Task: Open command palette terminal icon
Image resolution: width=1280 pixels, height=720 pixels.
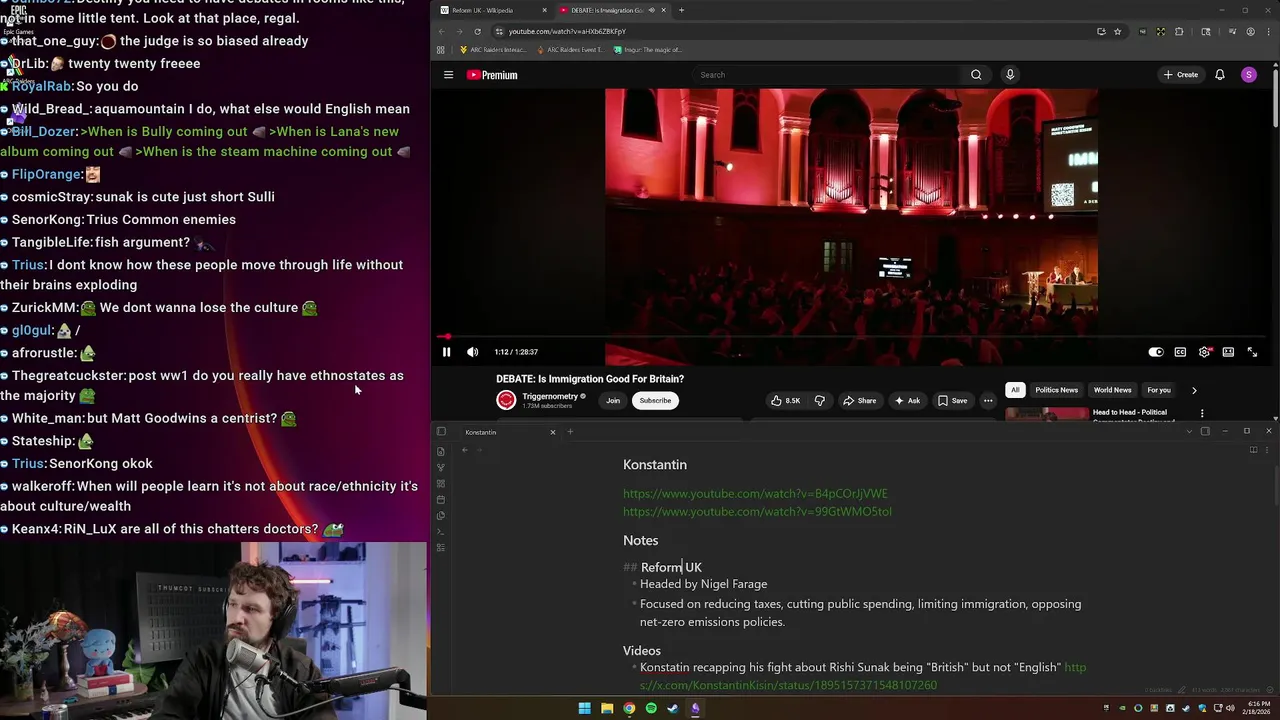Action: [441, 531]
